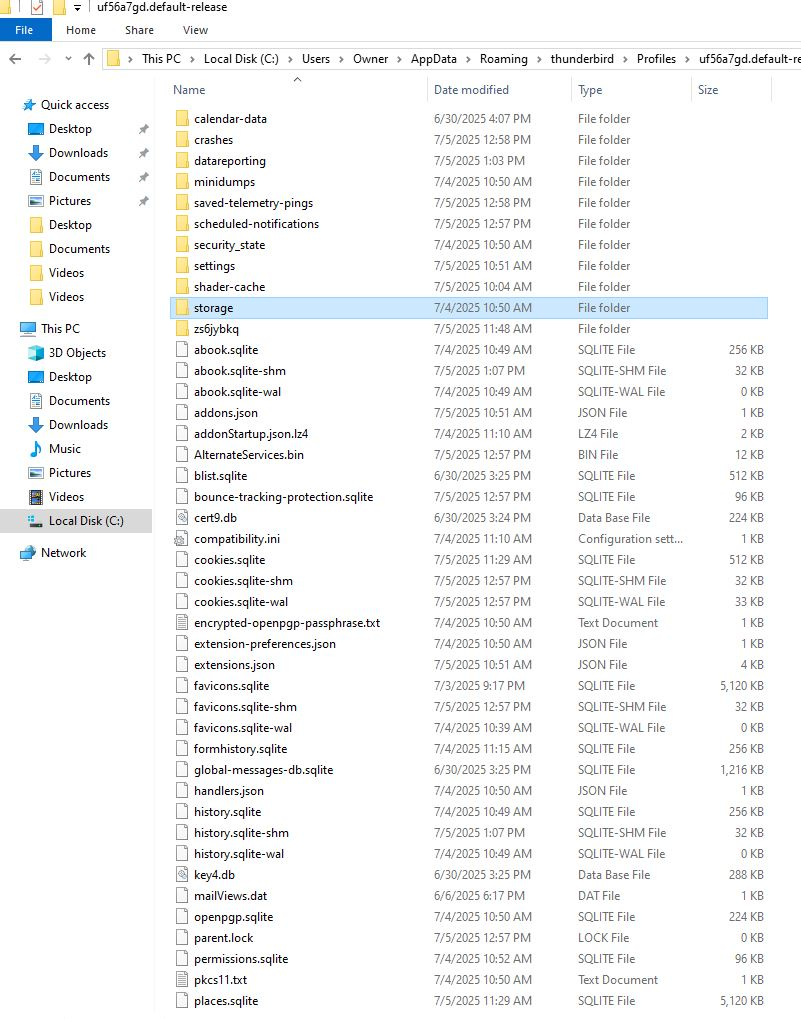Select compatibility.ini configuration file icon
Image resolution: width=801 pixels, height=1019 pixels.
(x=181, y=539)
